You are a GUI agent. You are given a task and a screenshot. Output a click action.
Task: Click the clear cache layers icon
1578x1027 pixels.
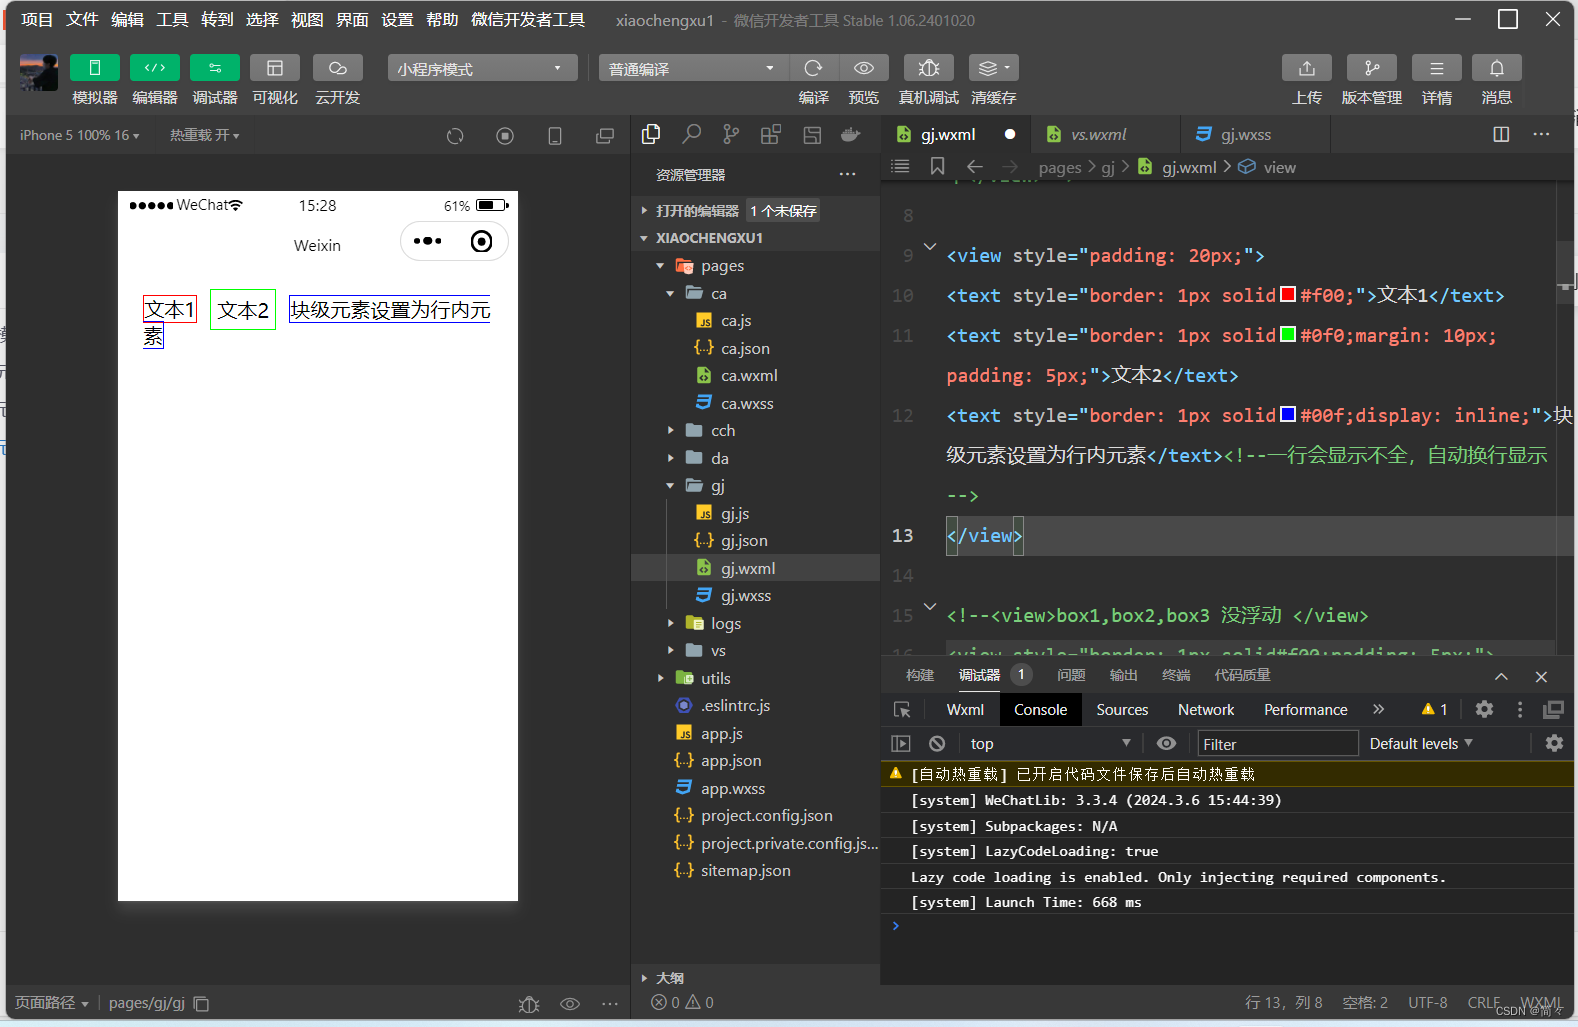(x=993, y=68)
